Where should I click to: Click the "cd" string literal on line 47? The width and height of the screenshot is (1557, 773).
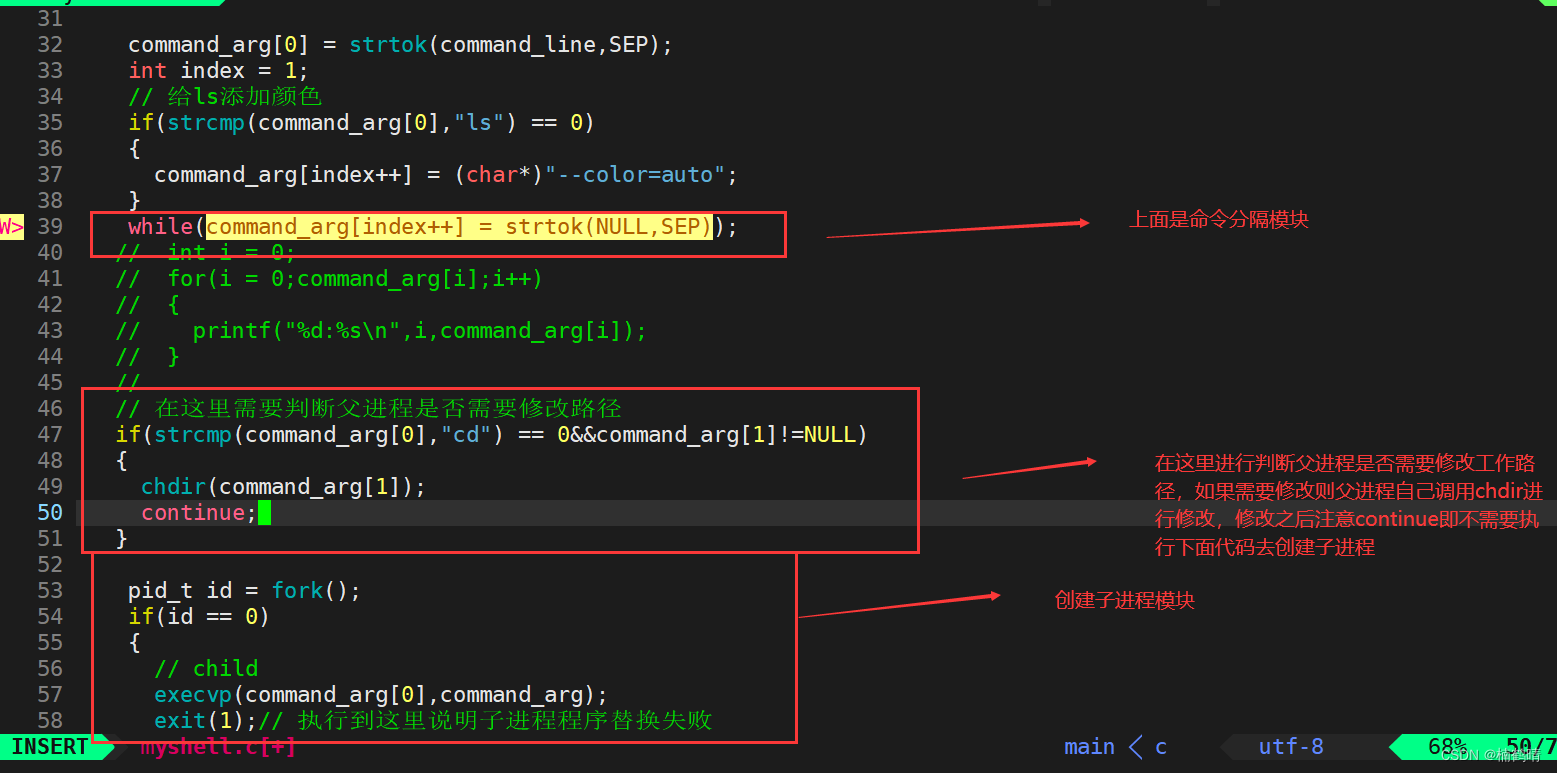click(x=466, y=435)
